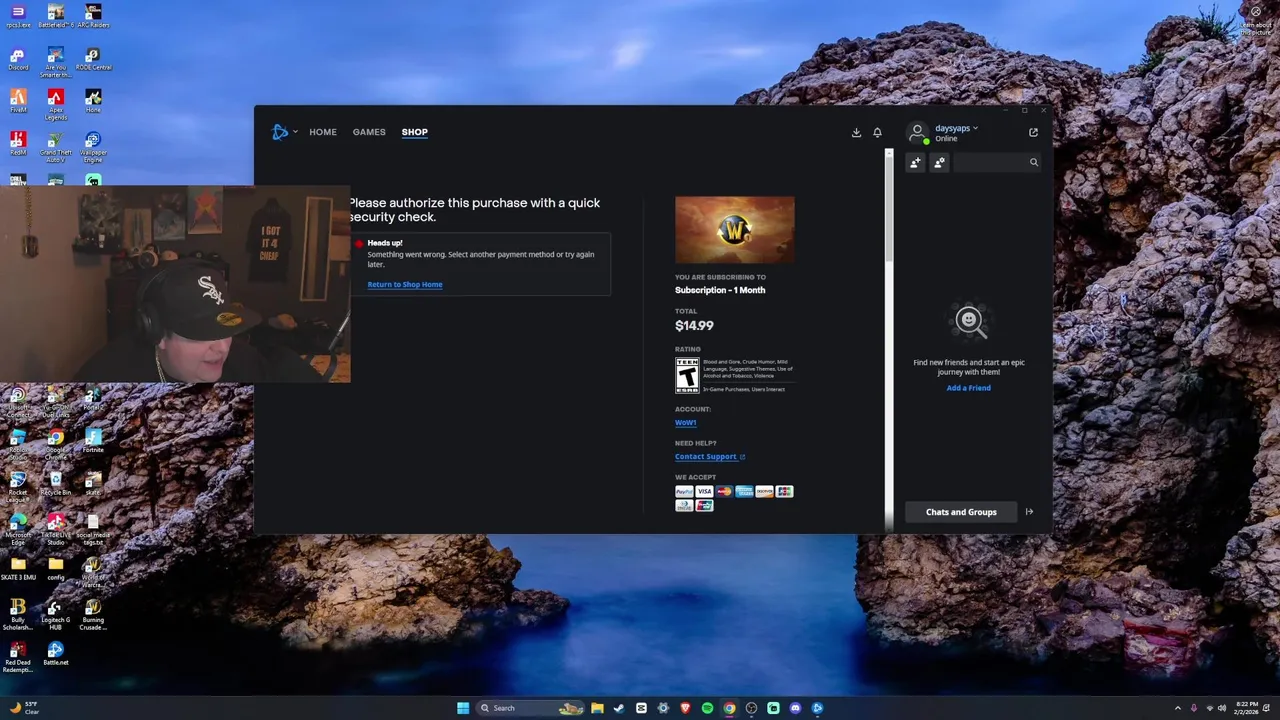This screenshot has width=1280, height=720.
Task: Click the taskbar Search box
Action: coord(530,708)
